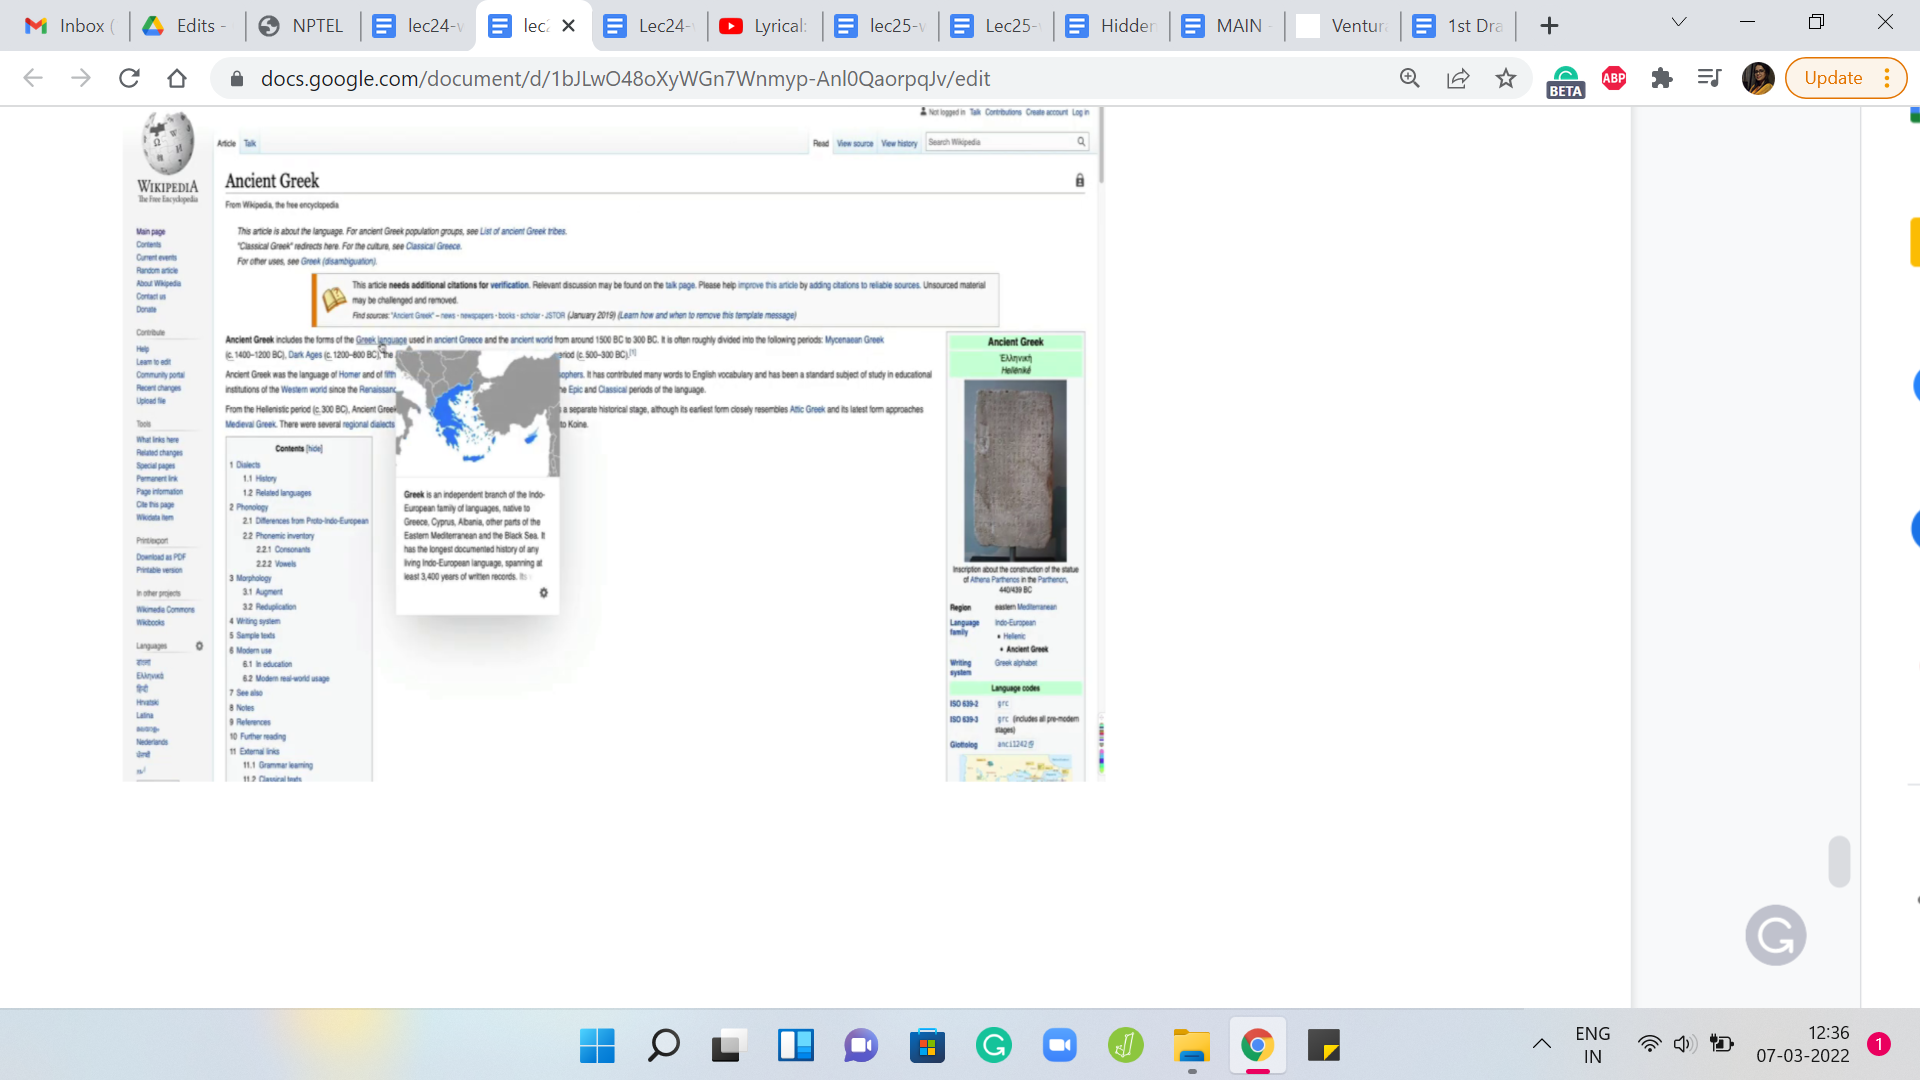Image resolution: width=1920 pixels, height=1080 pixels.
Task: Open the BETA extension icon
Action: point(1565,80)
